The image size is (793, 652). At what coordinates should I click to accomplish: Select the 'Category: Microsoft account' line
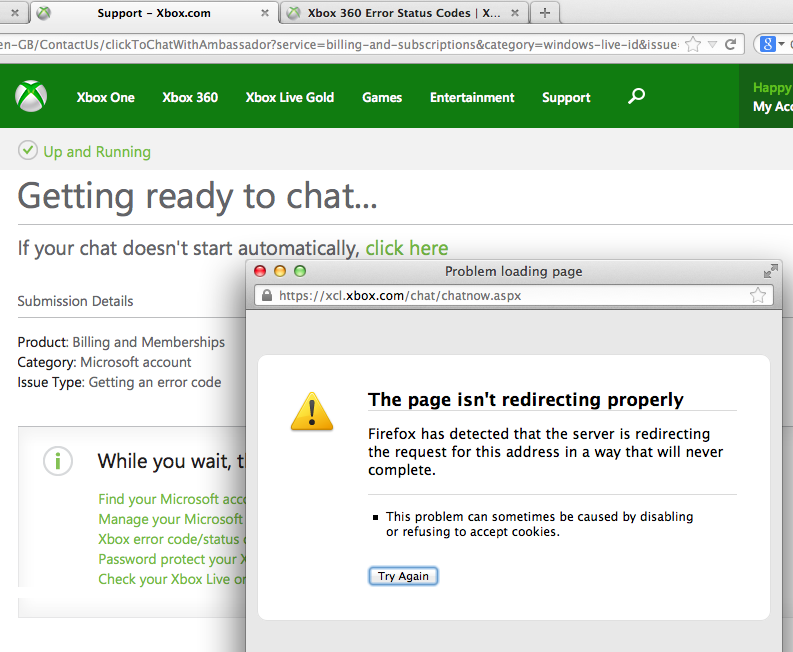[105, 362]
